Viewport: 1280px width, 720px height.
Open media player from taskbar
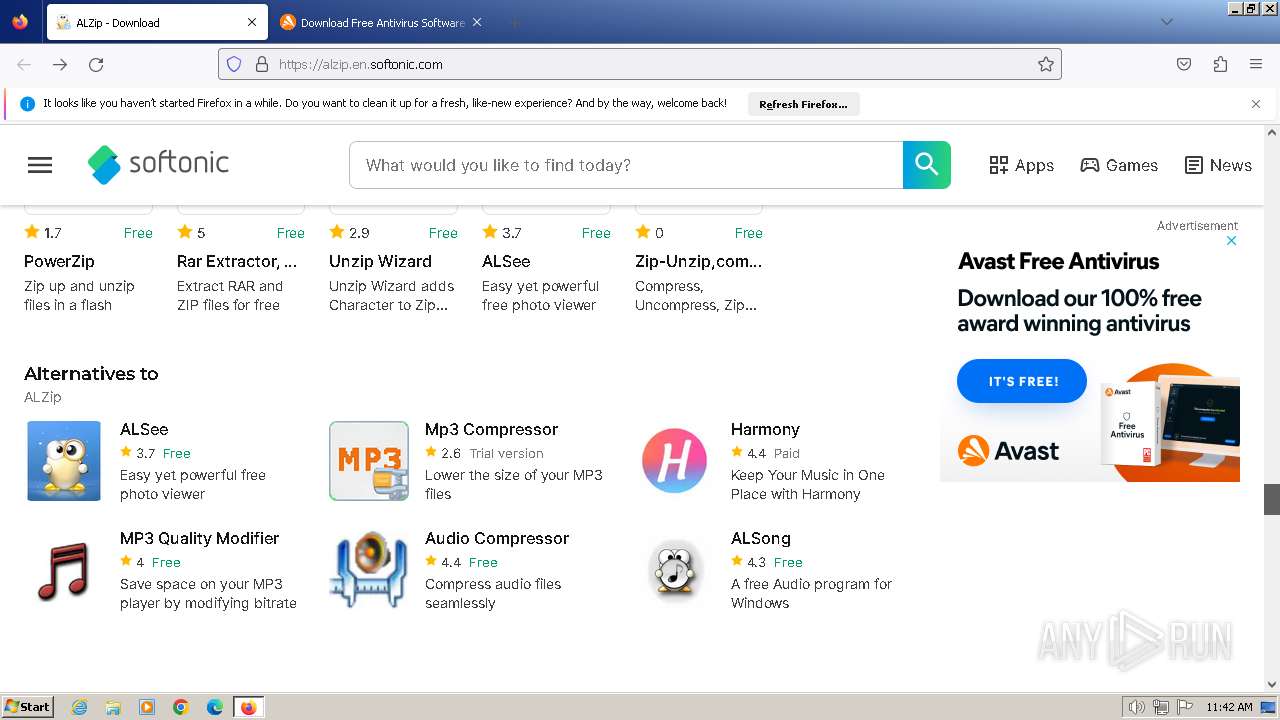[x=147, y=707]
